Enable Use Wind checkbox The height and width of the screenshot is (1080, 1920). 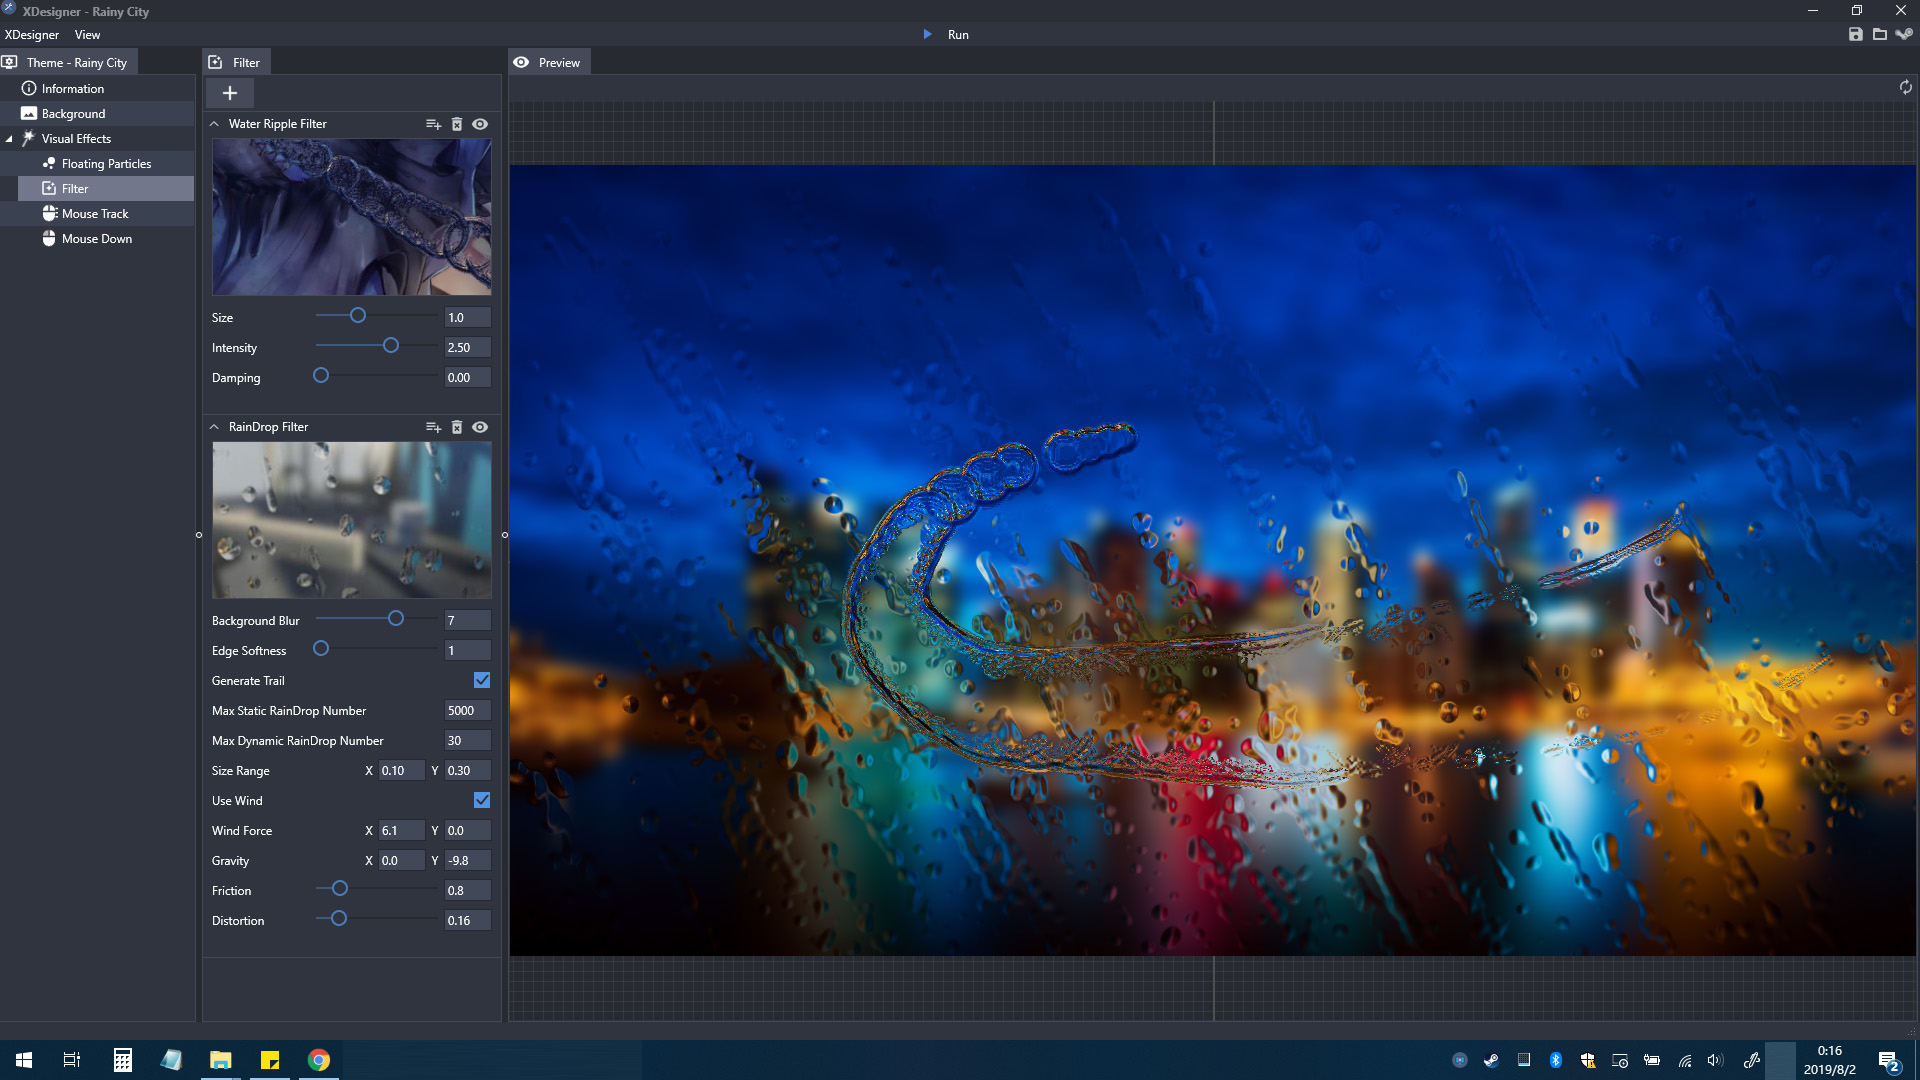coord(483,800)
